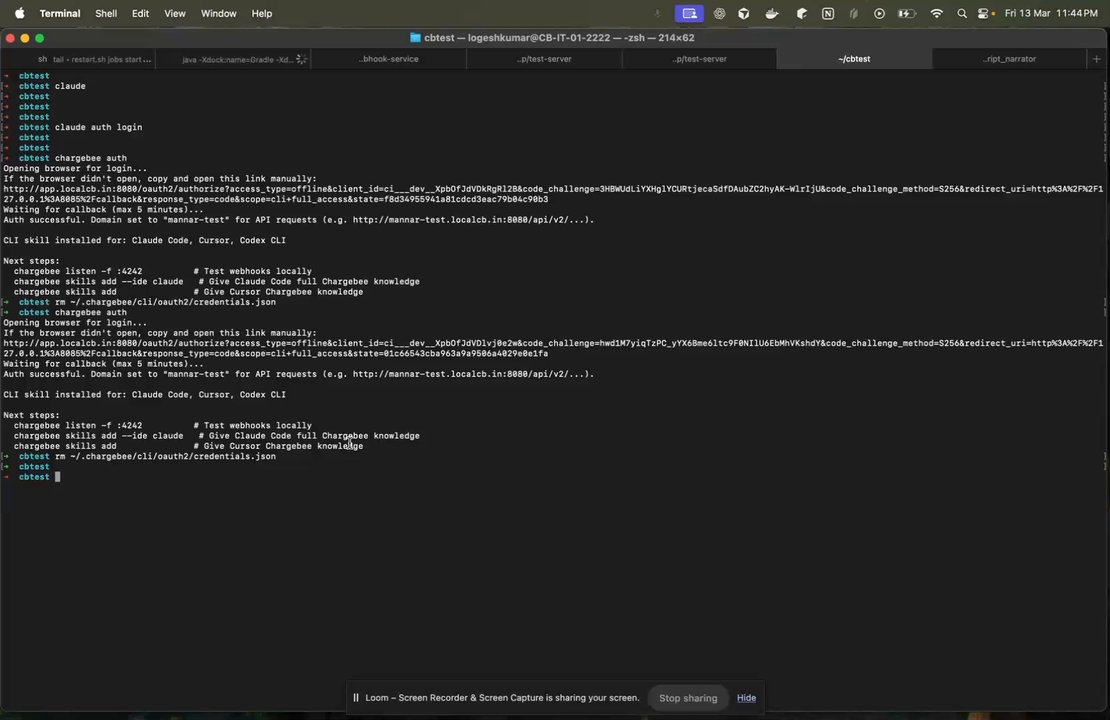Switch to the ..bhook-service tab
The height and width of the screenshot is (720, 1110).
[x=389, y=59]
